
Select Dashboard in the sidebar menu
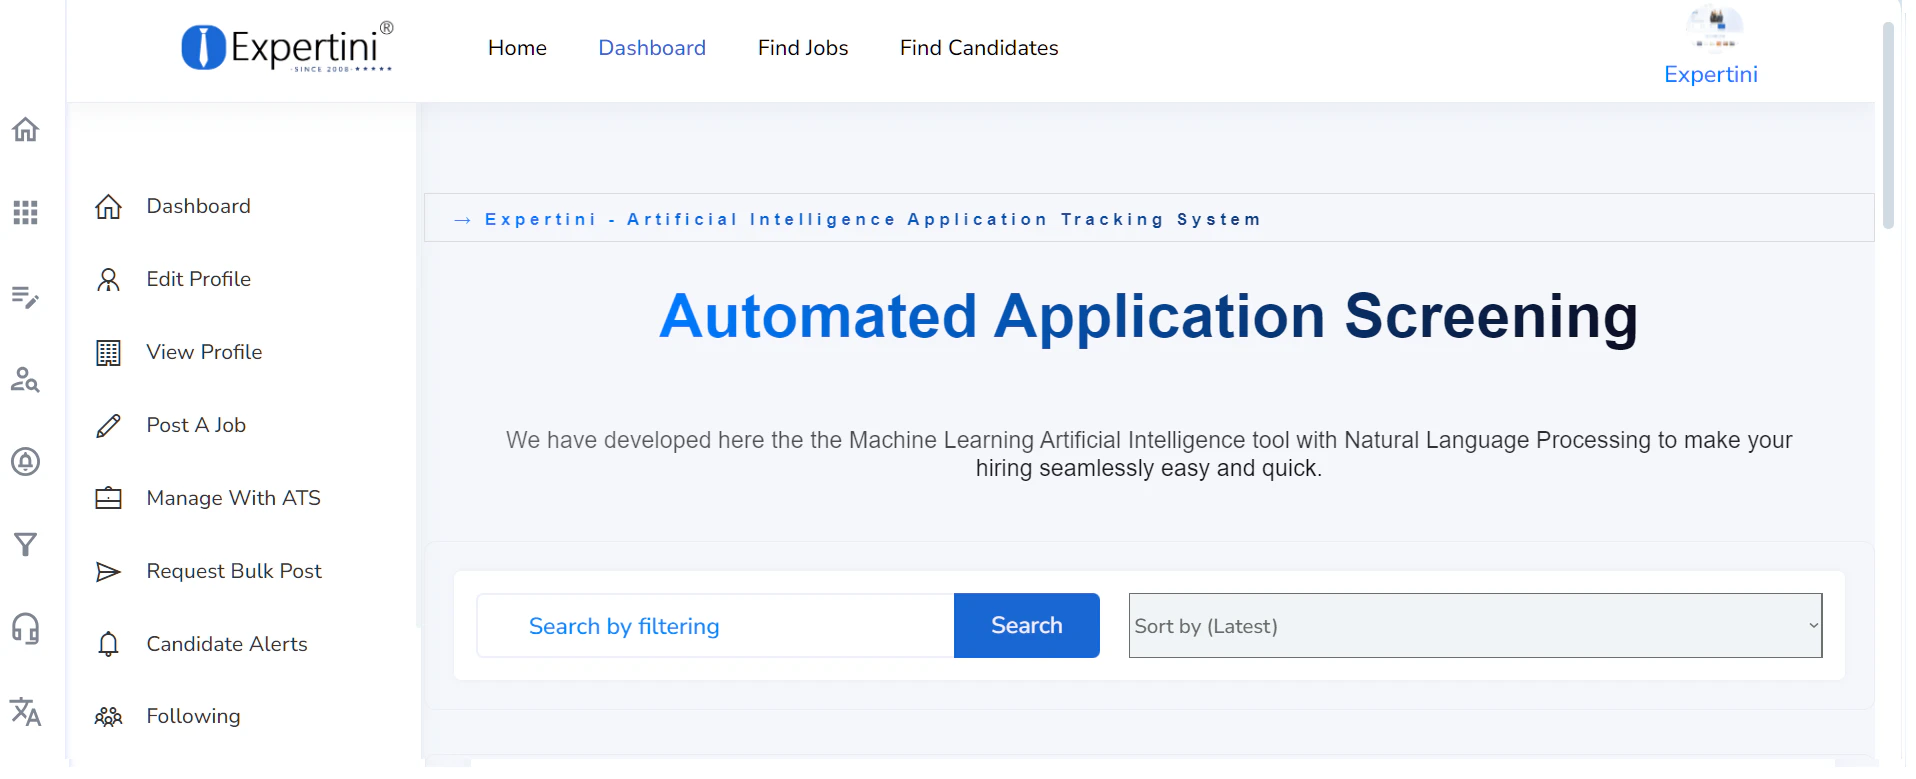[198, 206]
